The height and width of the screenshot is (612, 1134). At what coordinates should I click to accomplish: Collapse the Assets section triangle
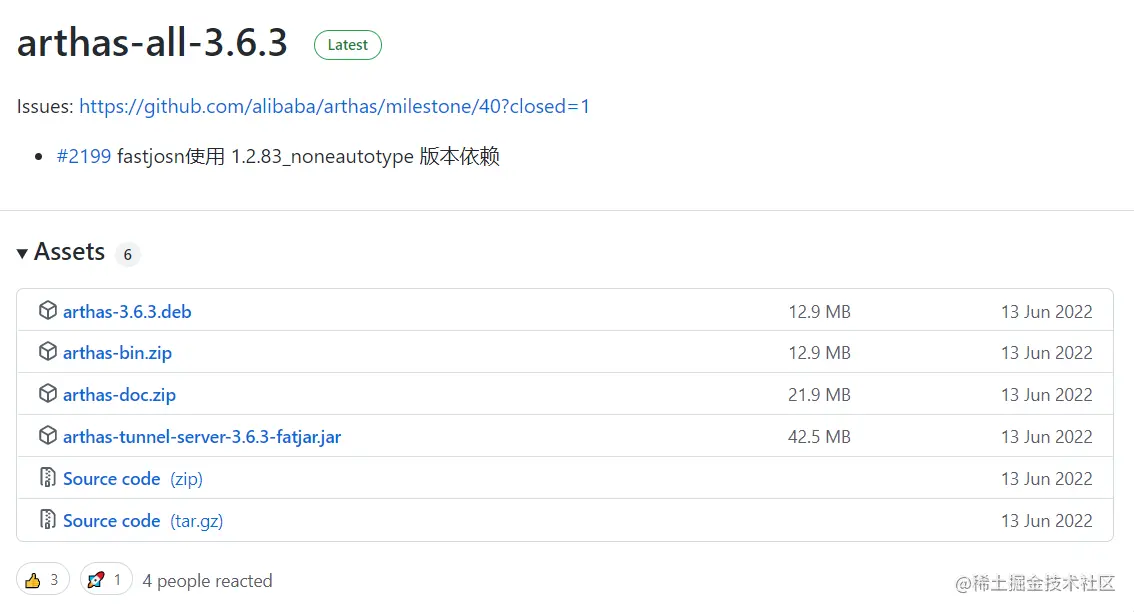22,253
